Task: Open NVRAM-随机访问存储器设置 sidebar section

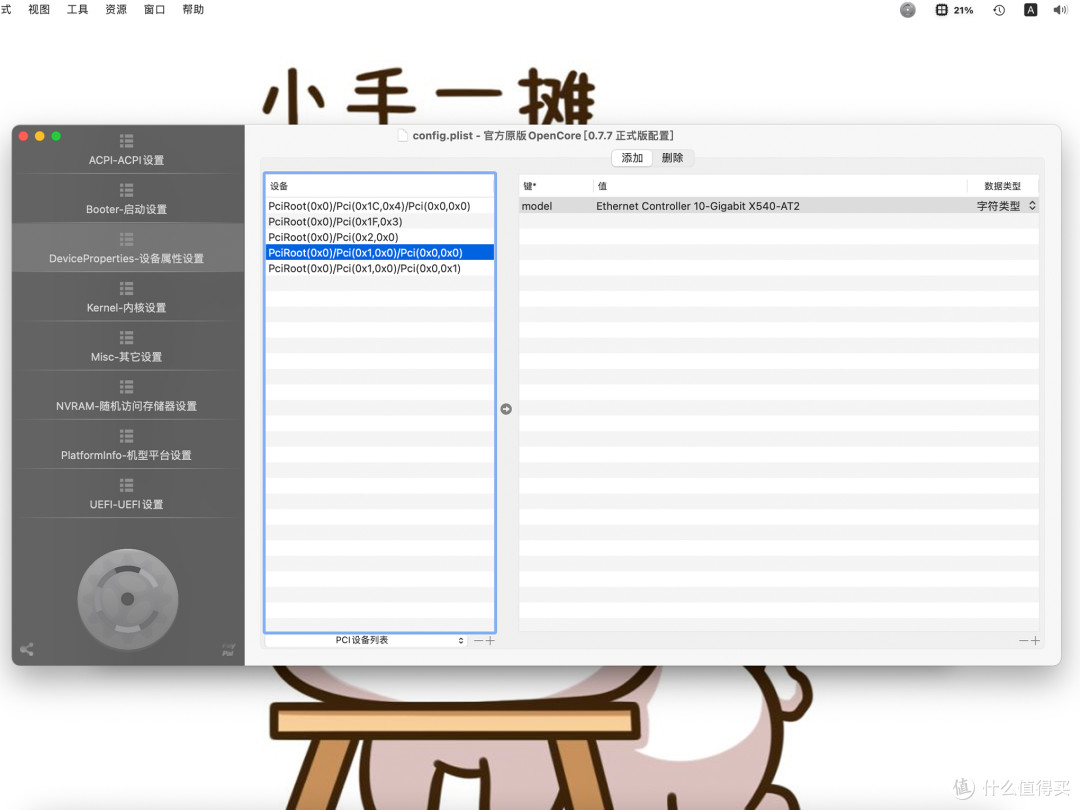Action: click(127, 397)
